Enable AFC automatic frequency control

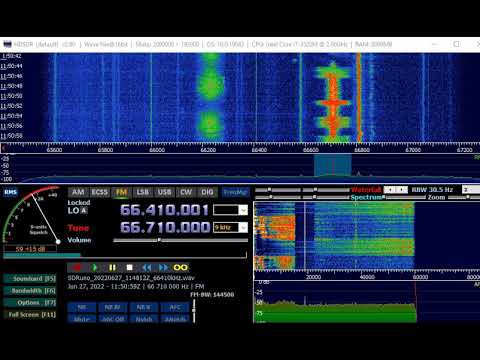pos(175,307)
